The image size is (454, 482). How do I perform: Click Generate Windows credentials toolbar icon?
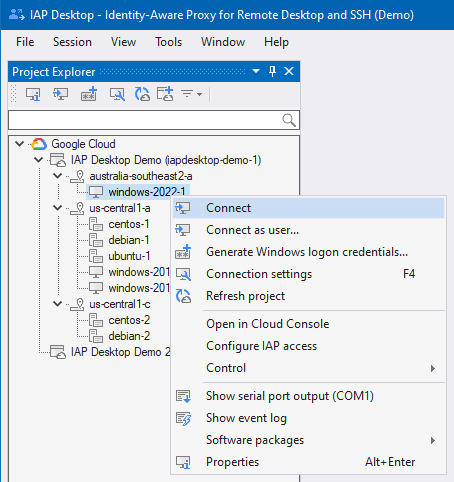89,94
